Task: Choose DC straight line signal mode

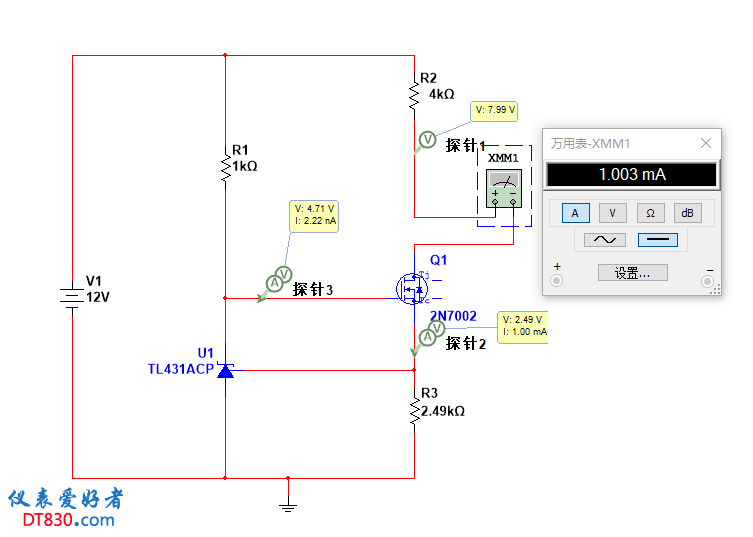Action: pos(657,240)
